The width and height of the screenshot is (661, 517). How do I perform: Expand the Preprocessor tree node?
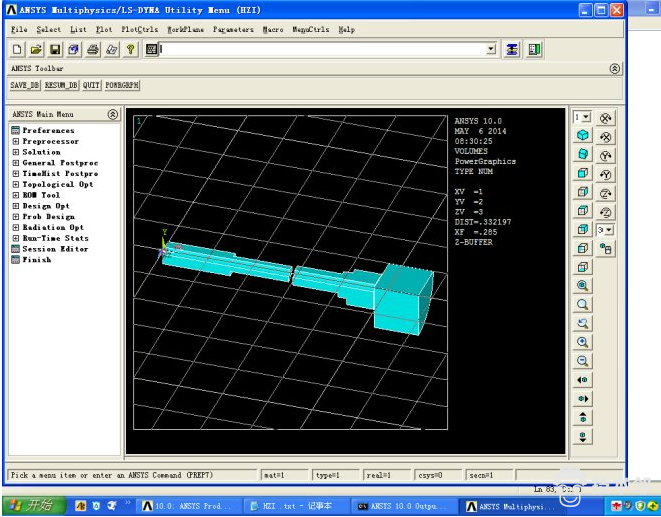16,141
